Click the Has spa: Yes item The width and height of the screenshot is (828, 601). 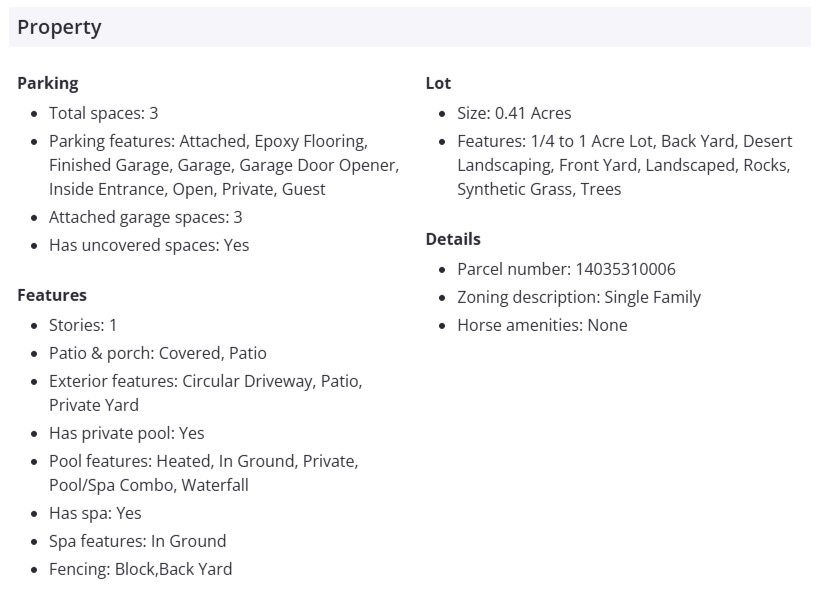pos(95,513)
